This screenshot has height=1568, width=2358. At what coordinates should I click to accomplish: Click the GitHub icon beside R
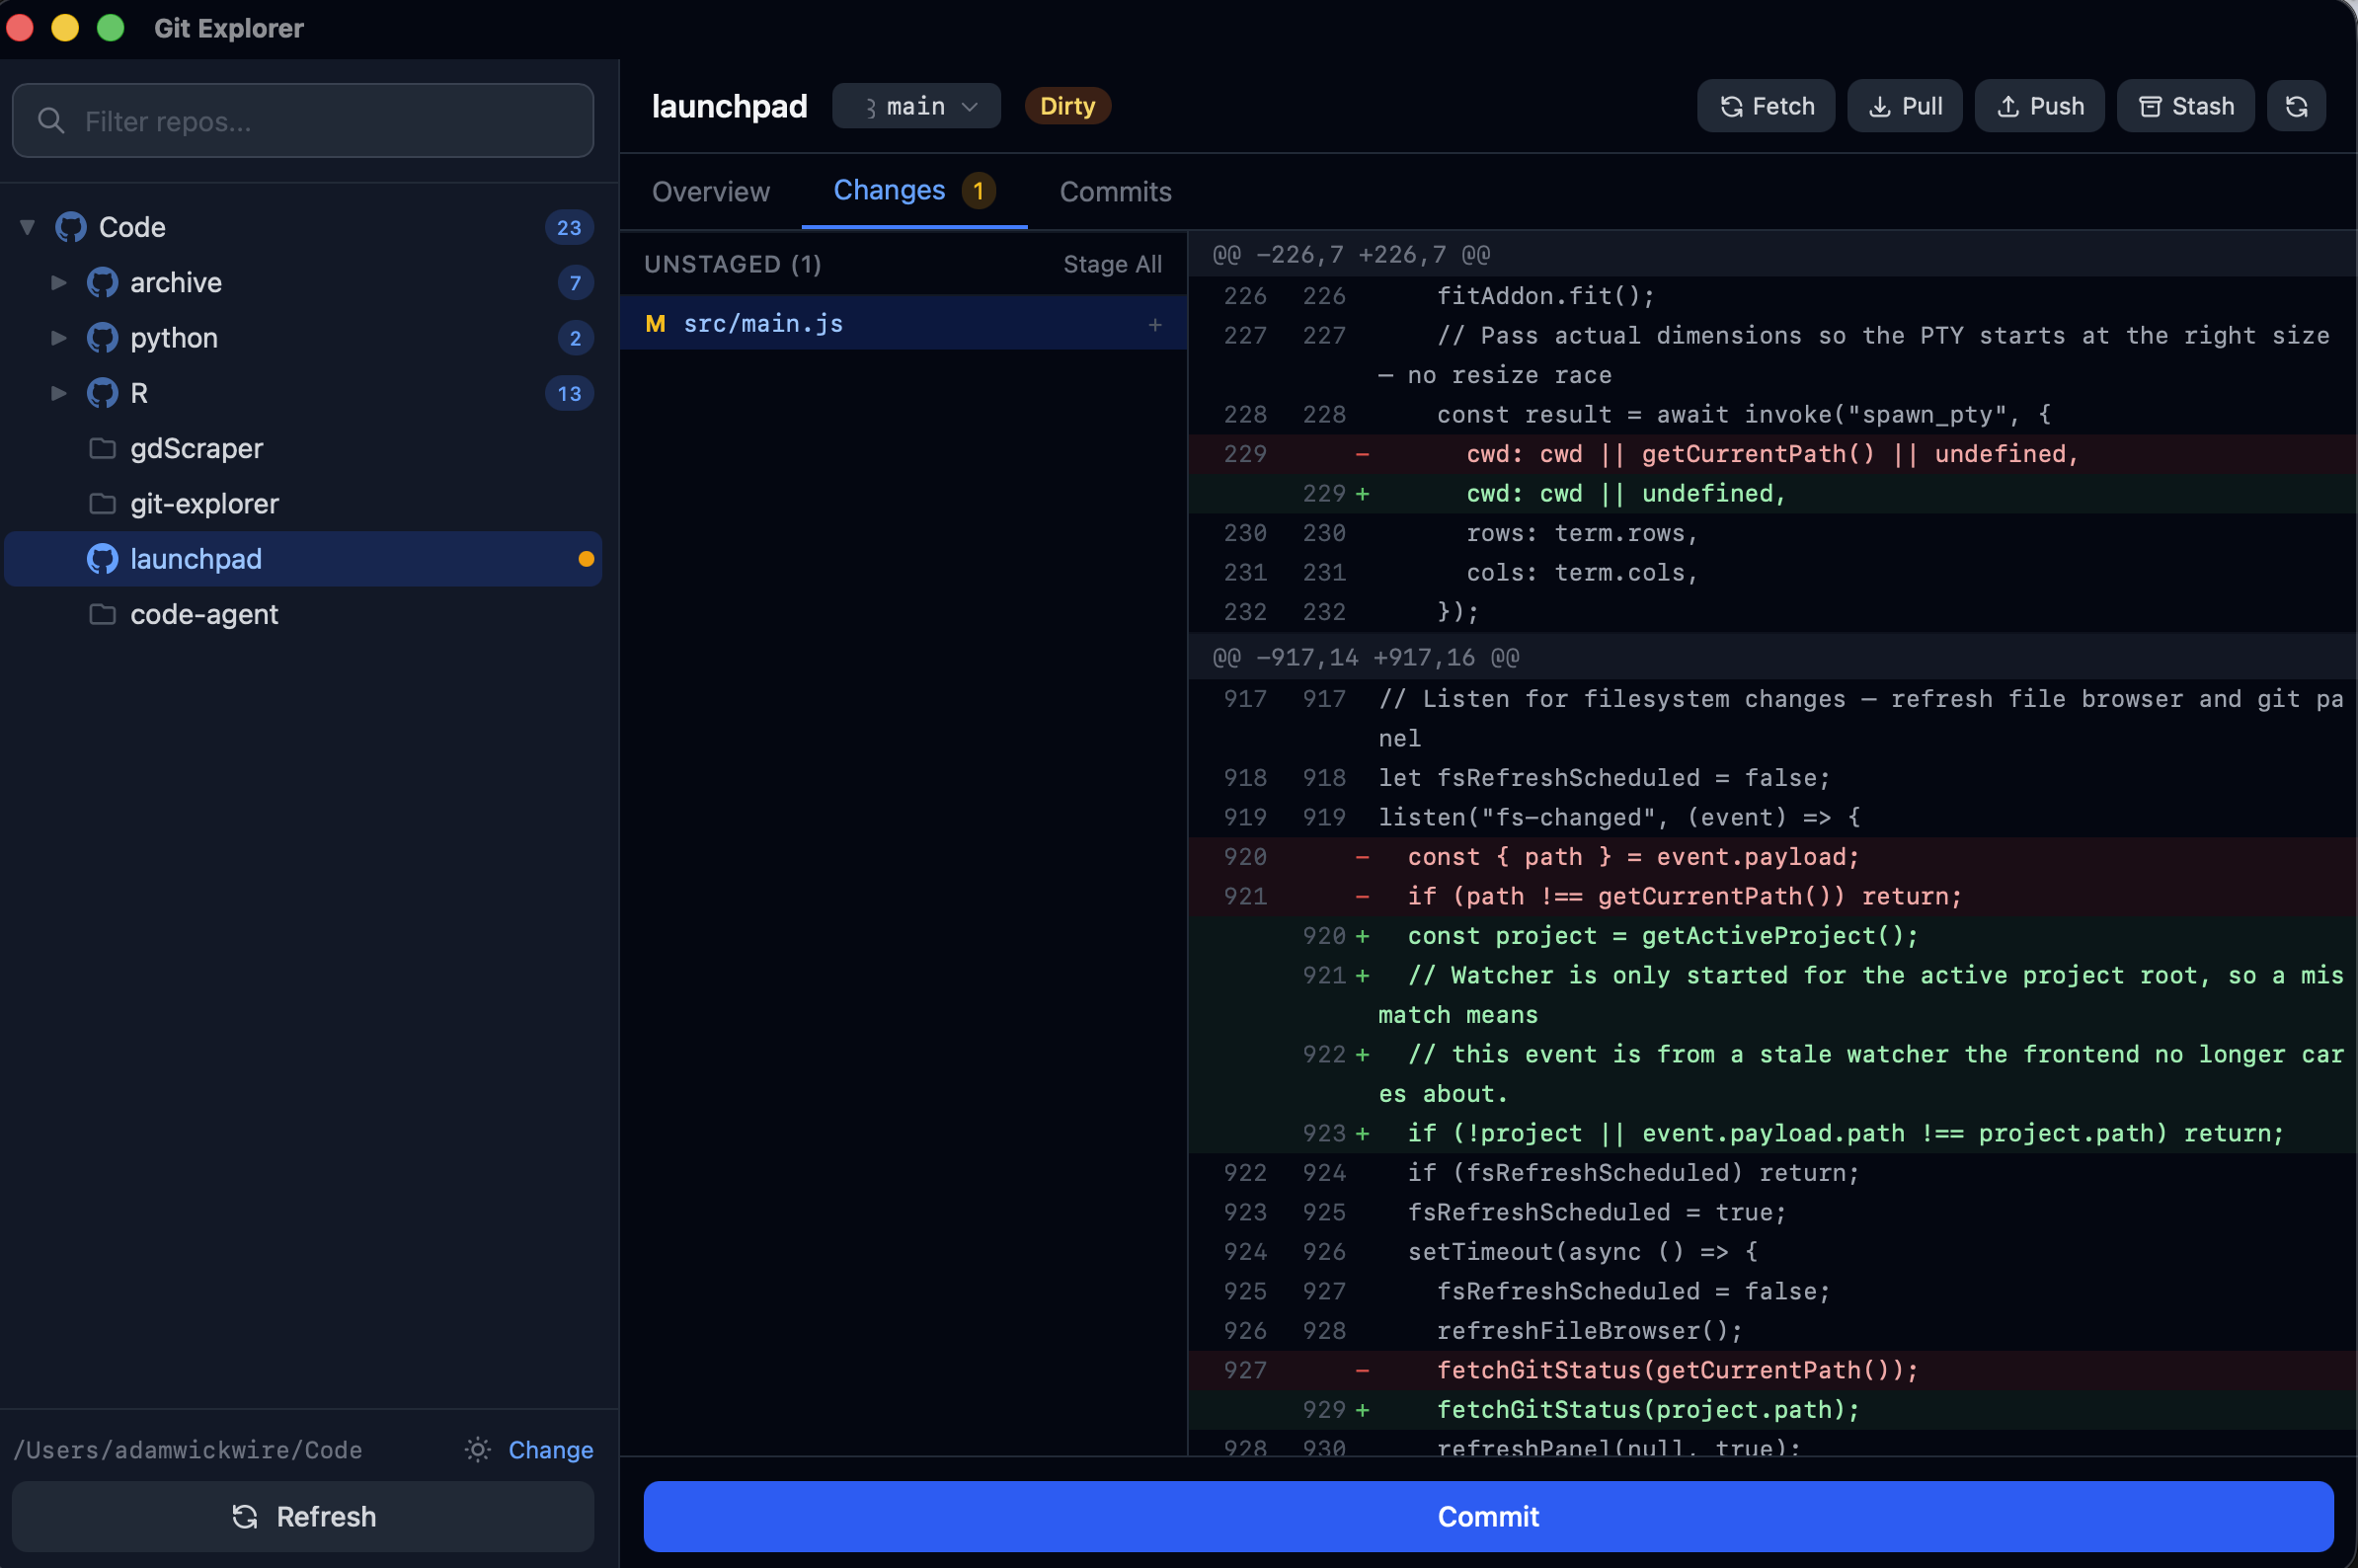(x=102, y=393)
